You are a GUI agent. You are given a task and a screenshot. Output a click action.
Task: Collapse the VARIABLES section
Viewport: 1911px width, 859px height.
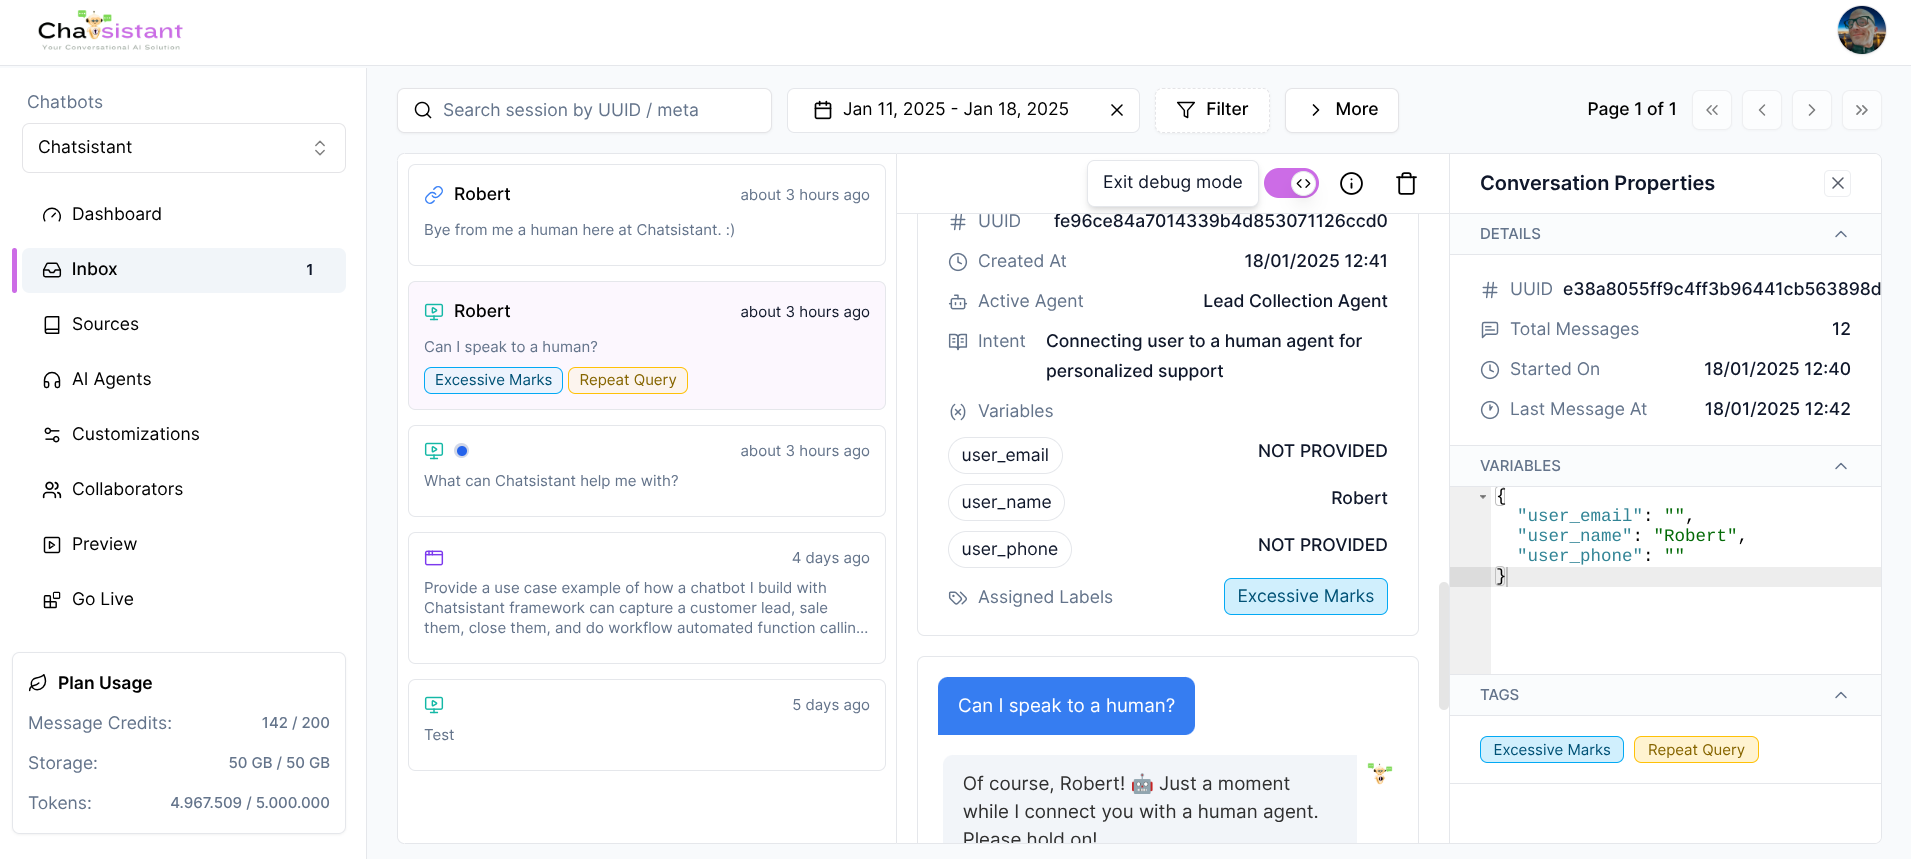(x=1841, y=466)
